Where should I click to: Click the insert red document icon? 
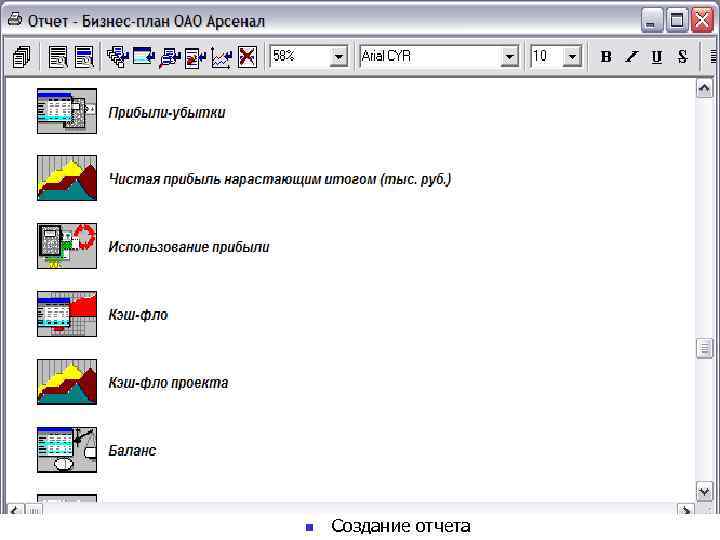click(x=196, y=58)
